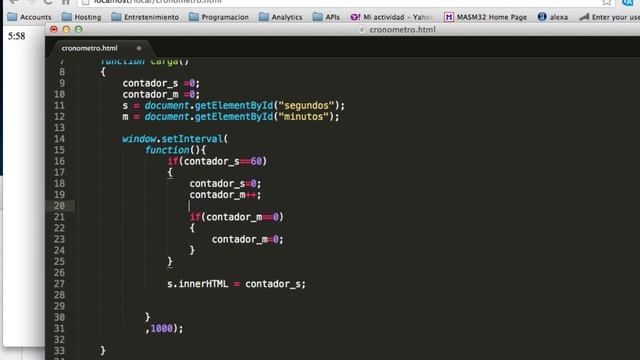
Task: Minimize the editor window with yellow button
Action: click(x=66, y=29)
